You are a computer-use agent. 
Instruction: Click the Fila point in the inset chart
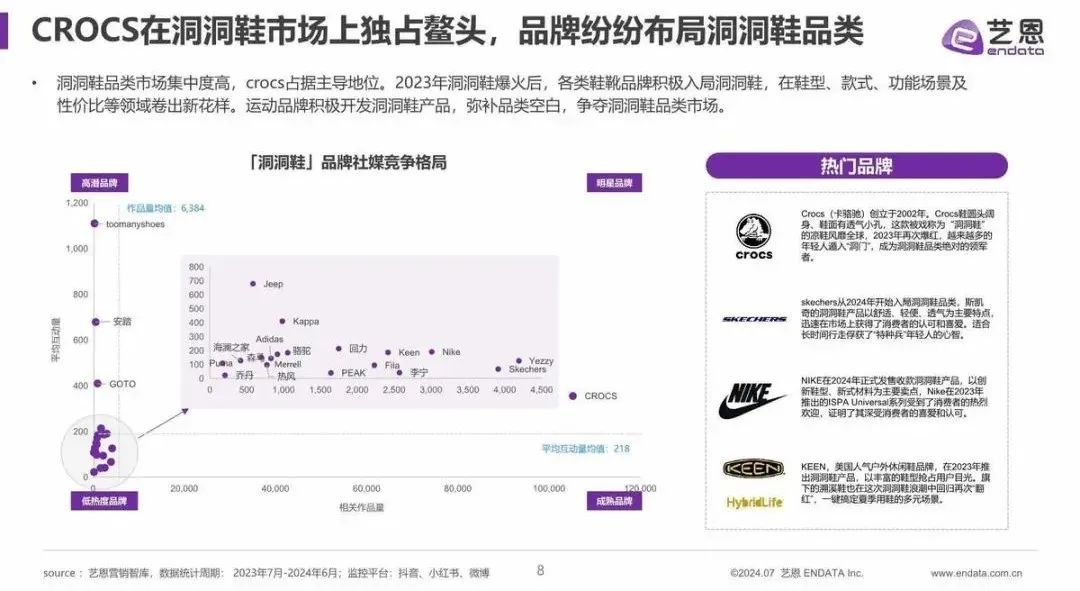tap(374, 365)
